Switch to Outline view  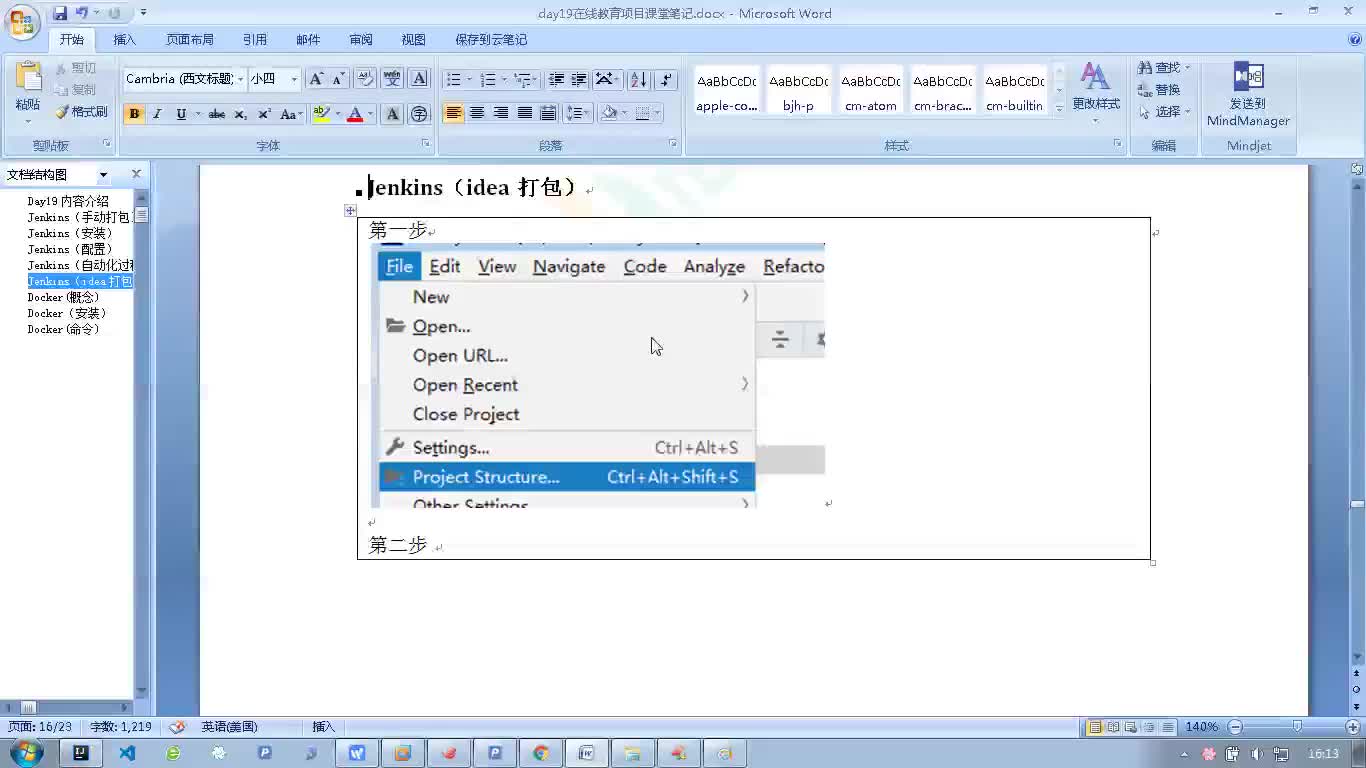pyautogui.click(x=1149, y=727)
